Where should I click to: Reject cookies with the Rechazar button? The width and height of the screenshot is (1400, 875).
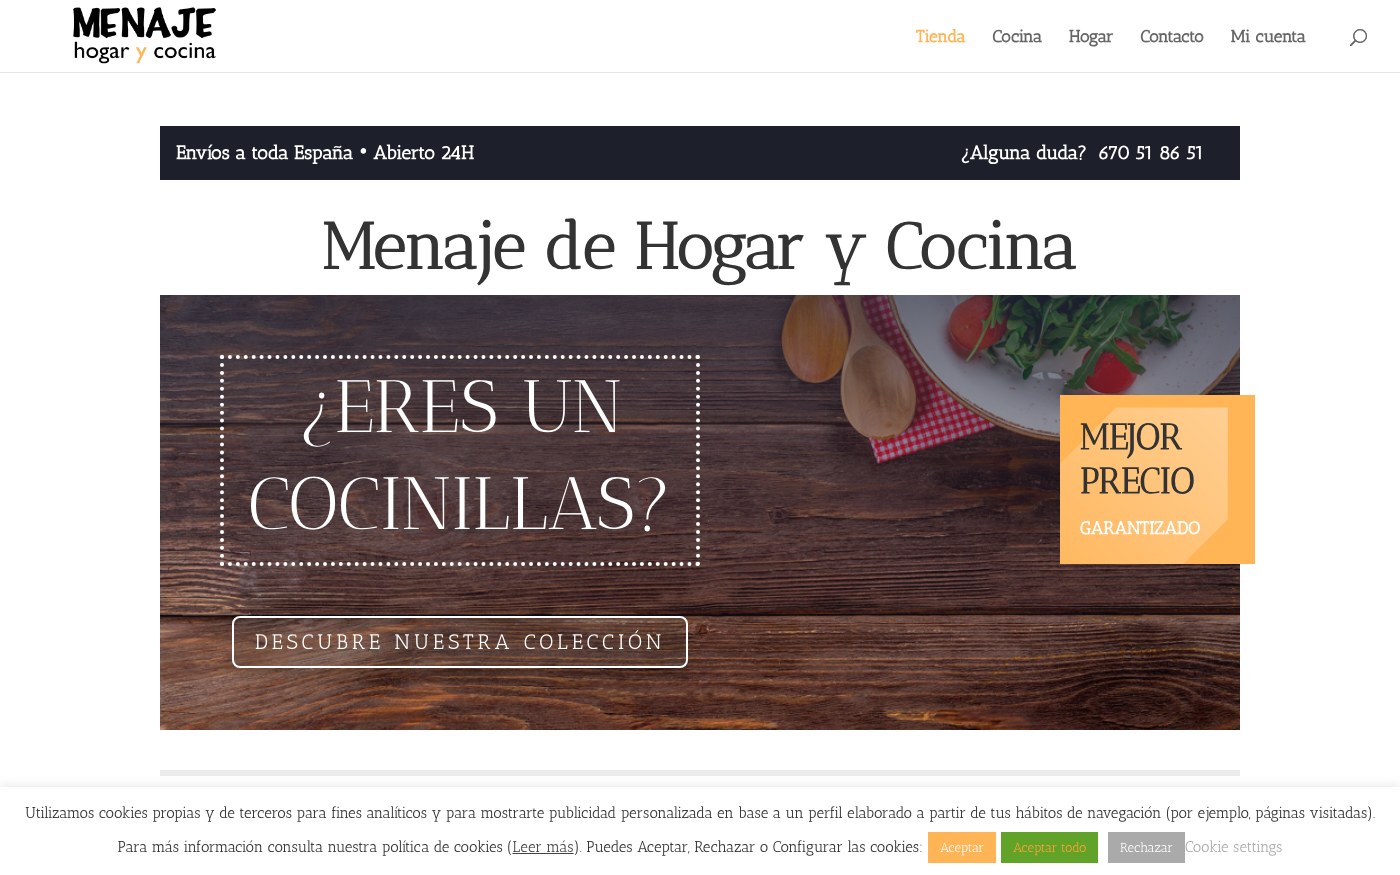[1146, 848]
